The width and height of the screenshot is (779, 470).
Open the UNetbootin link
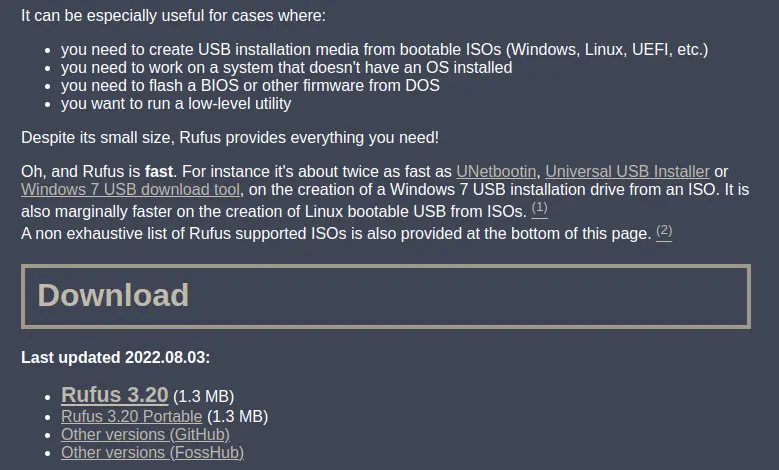point(496,171)
